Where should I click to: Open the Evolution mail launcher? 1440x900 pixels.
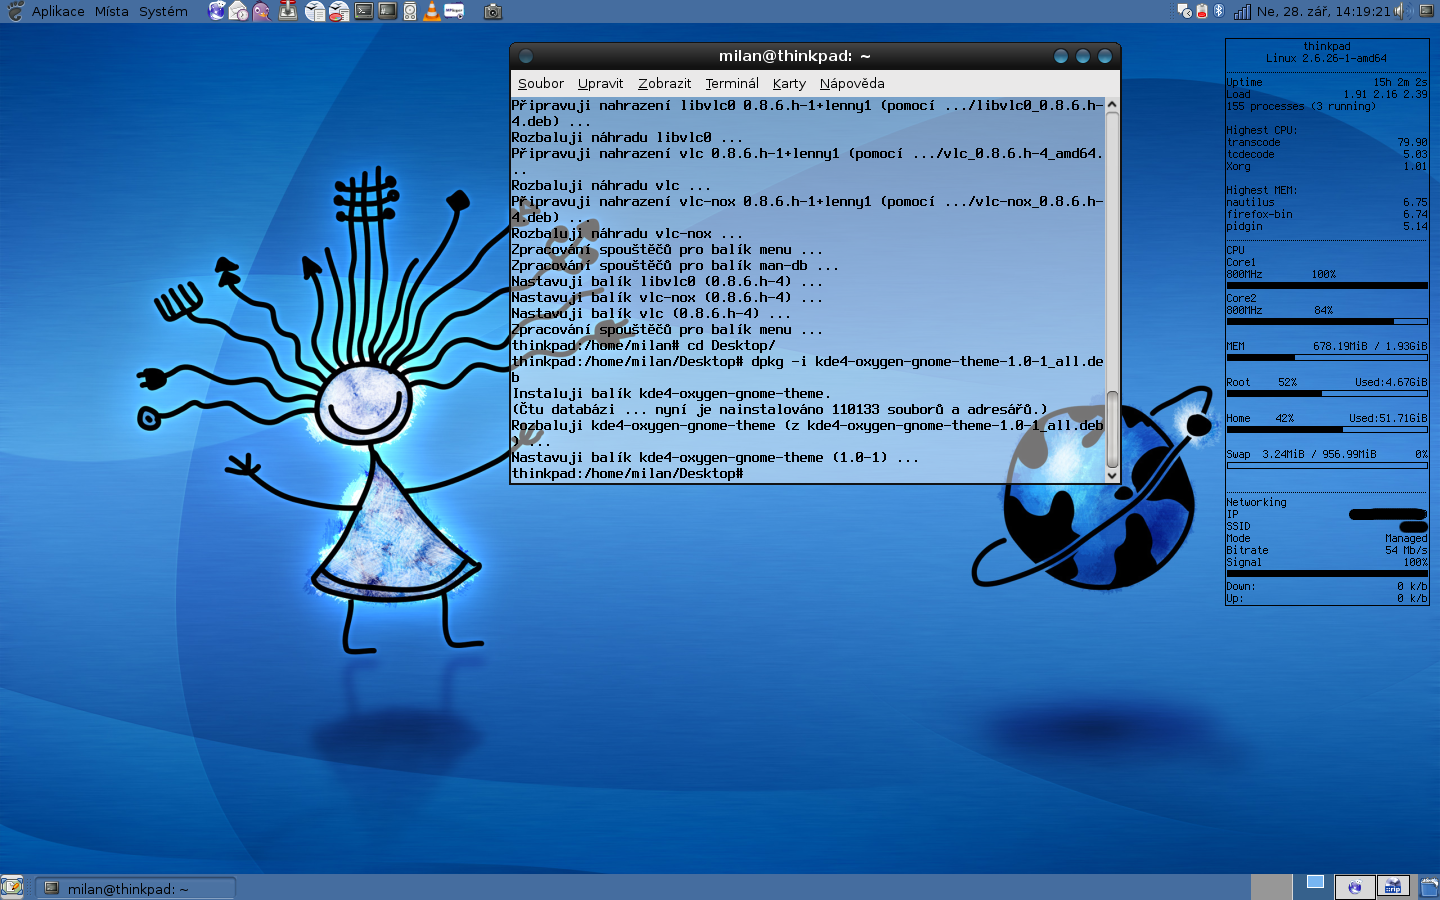coord(238,11)
